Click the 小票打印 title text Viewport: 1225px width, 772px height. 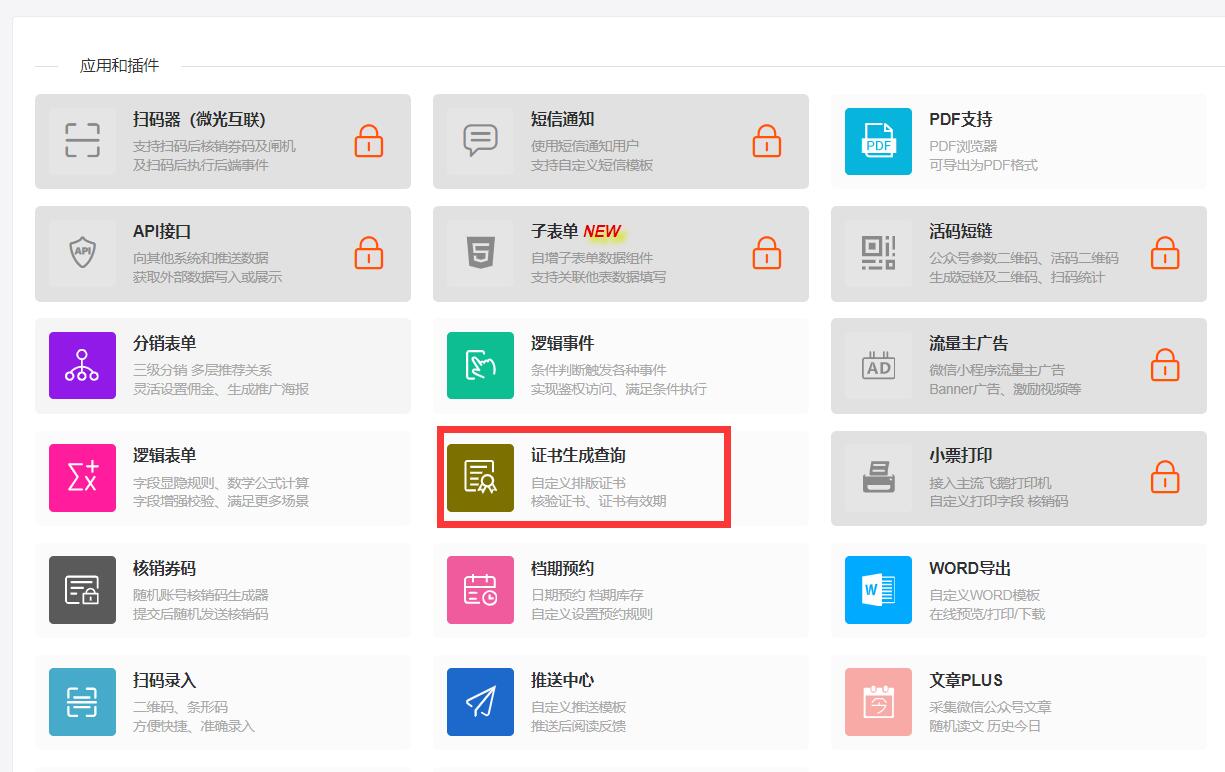(961, 455)
